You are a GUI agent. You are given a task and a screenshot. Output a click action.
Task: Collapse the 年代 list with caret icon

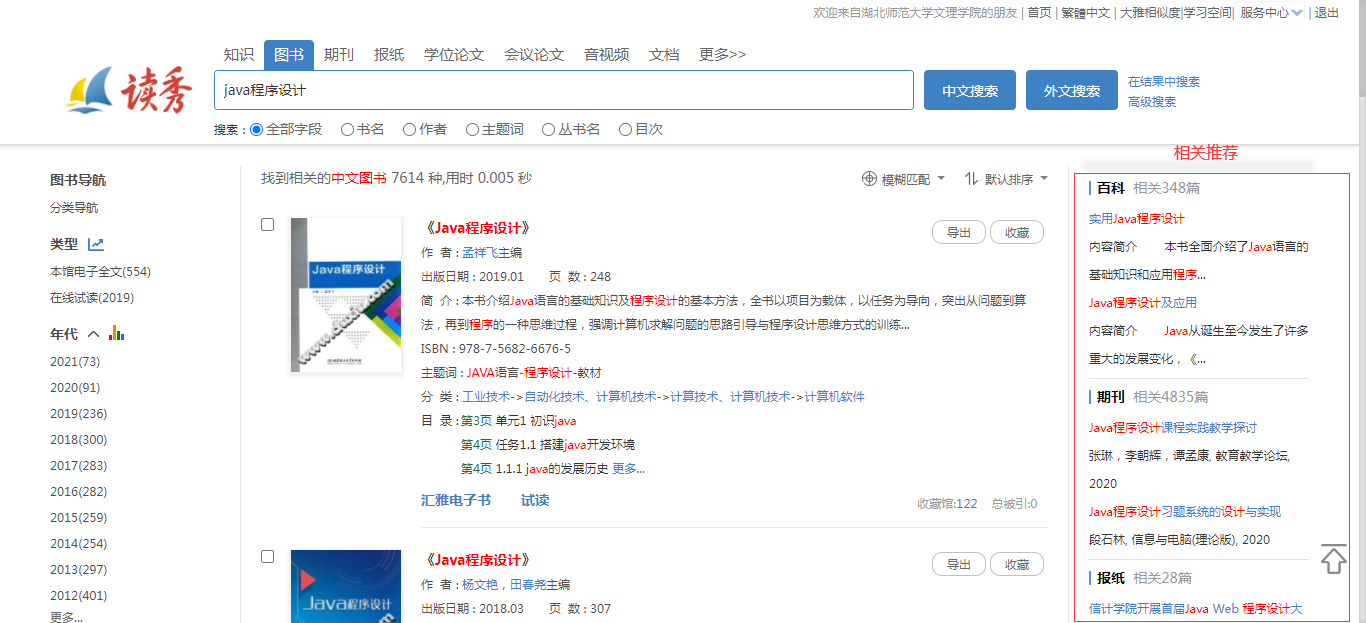pyautogui.click(x=94, y=334)
